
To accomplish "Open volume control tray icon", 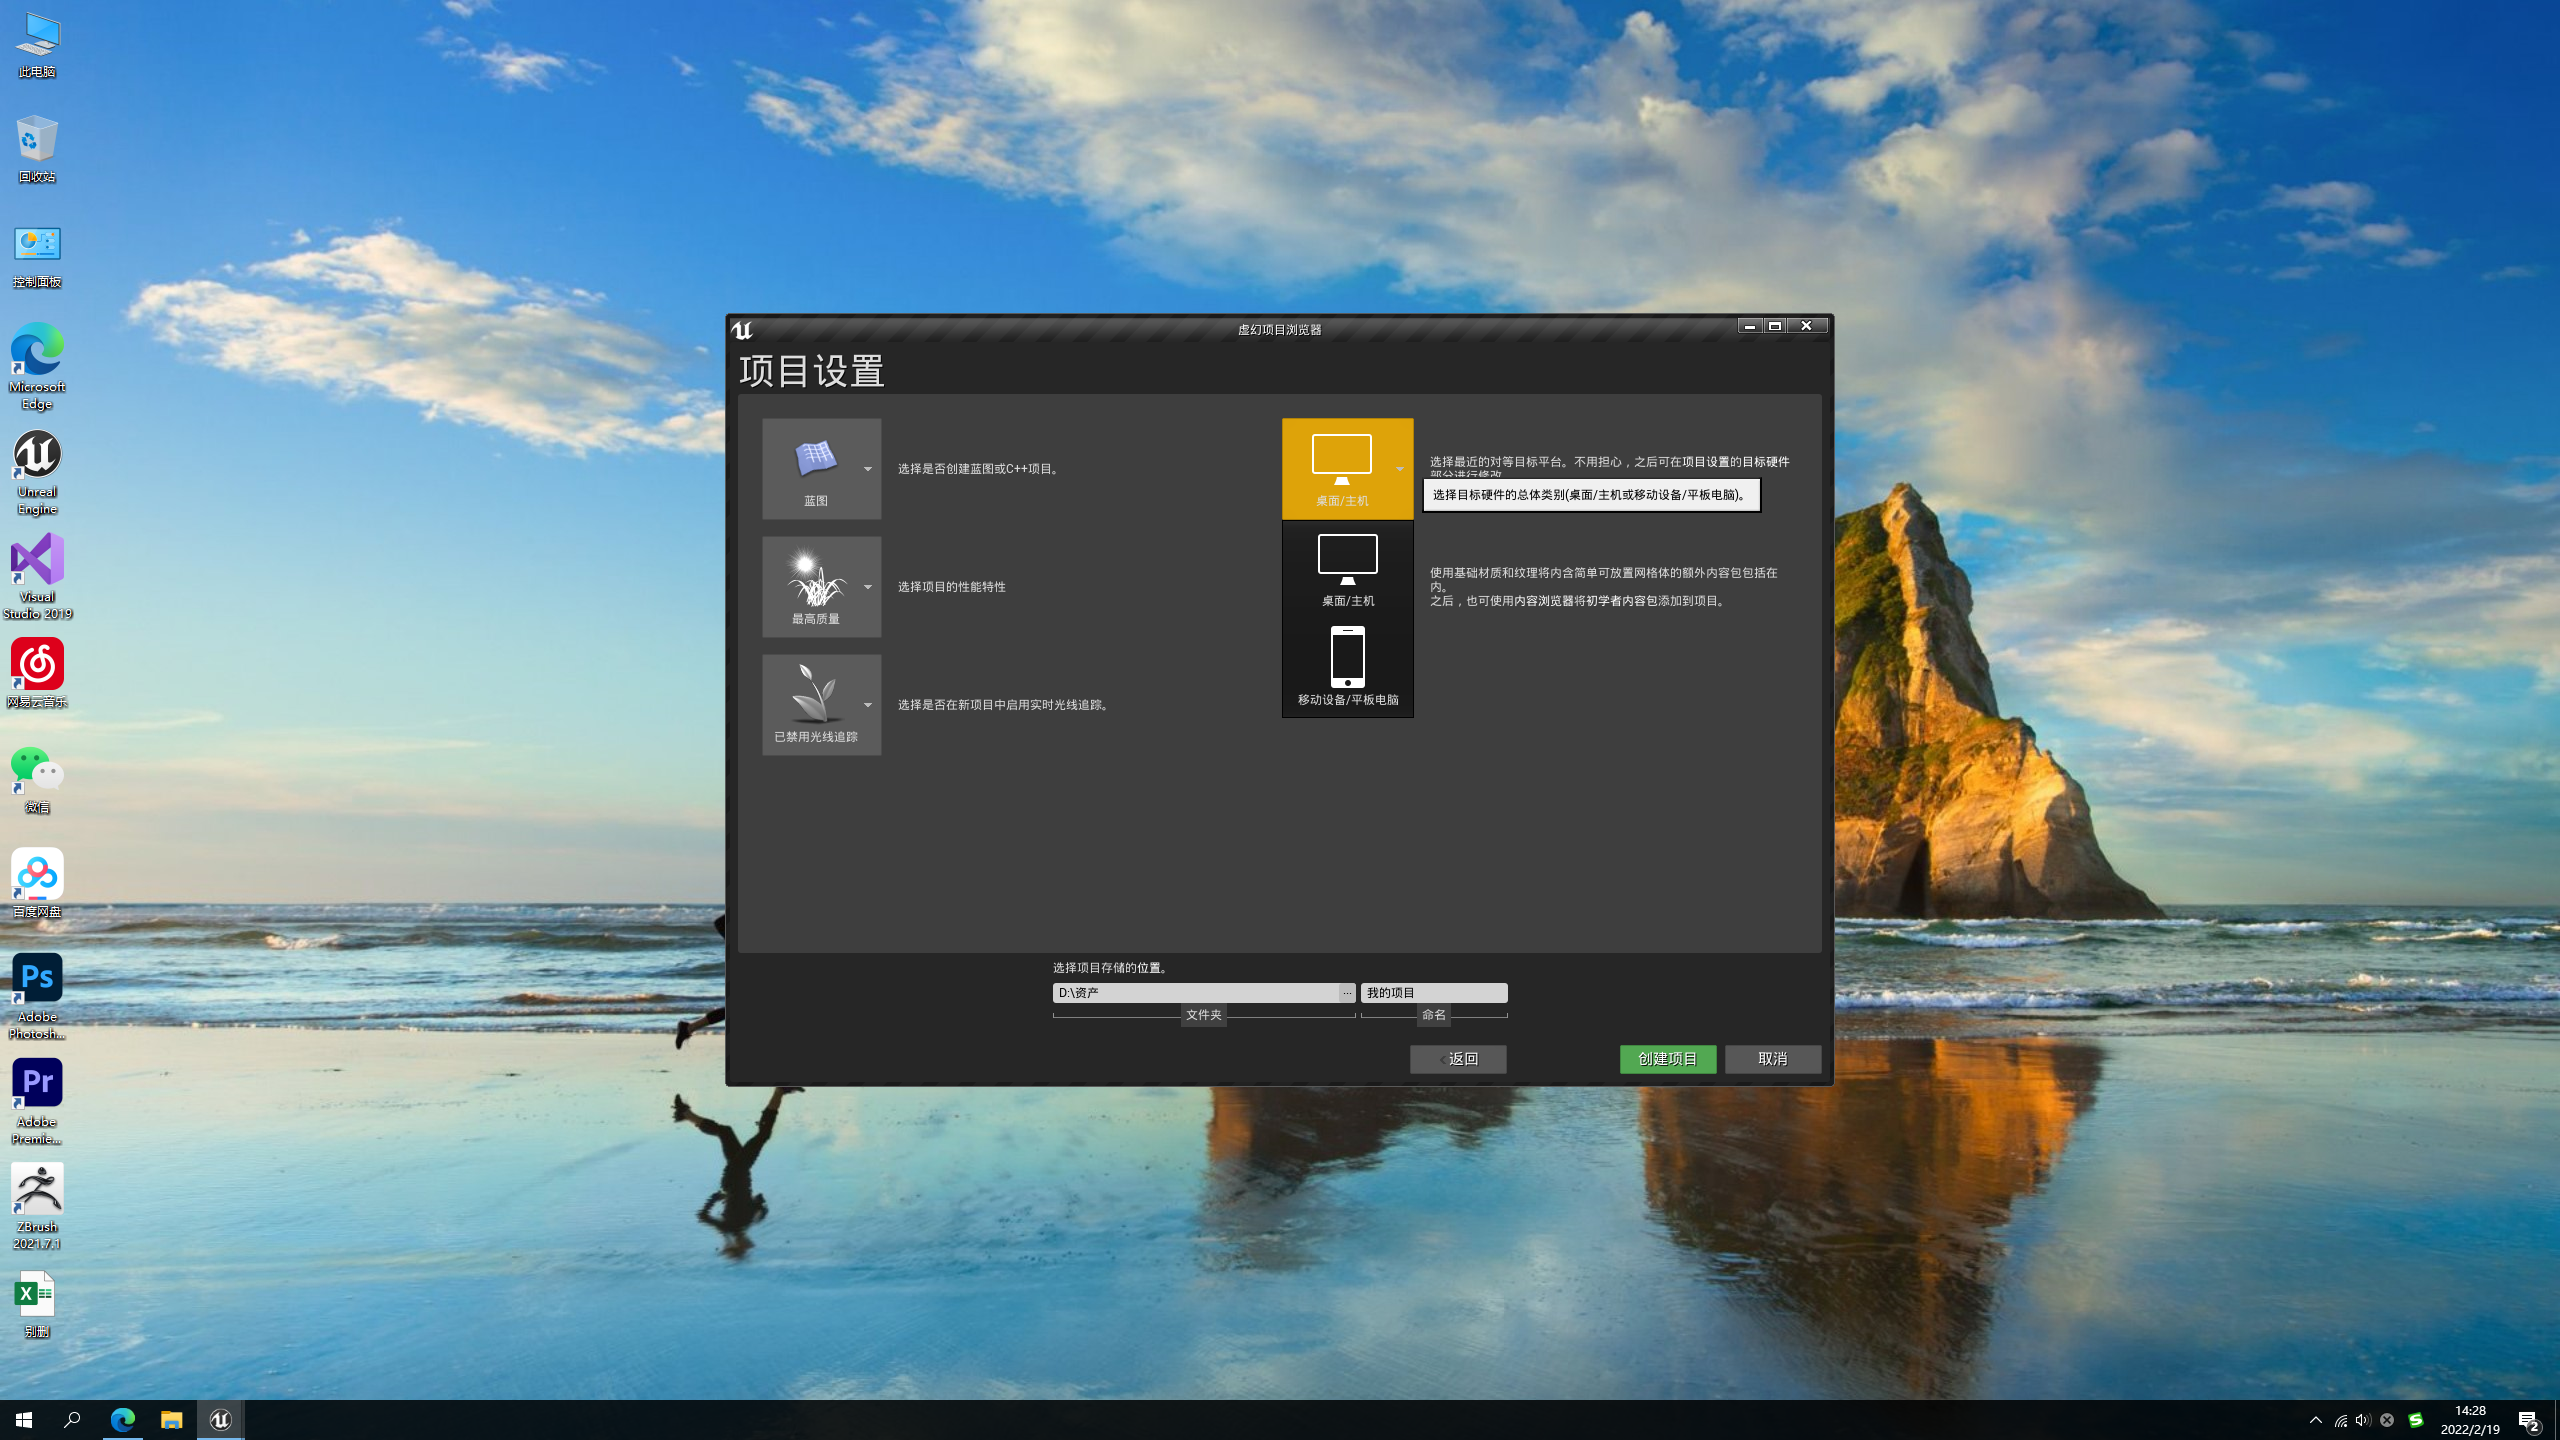I will click(x=2363, y=1420).
